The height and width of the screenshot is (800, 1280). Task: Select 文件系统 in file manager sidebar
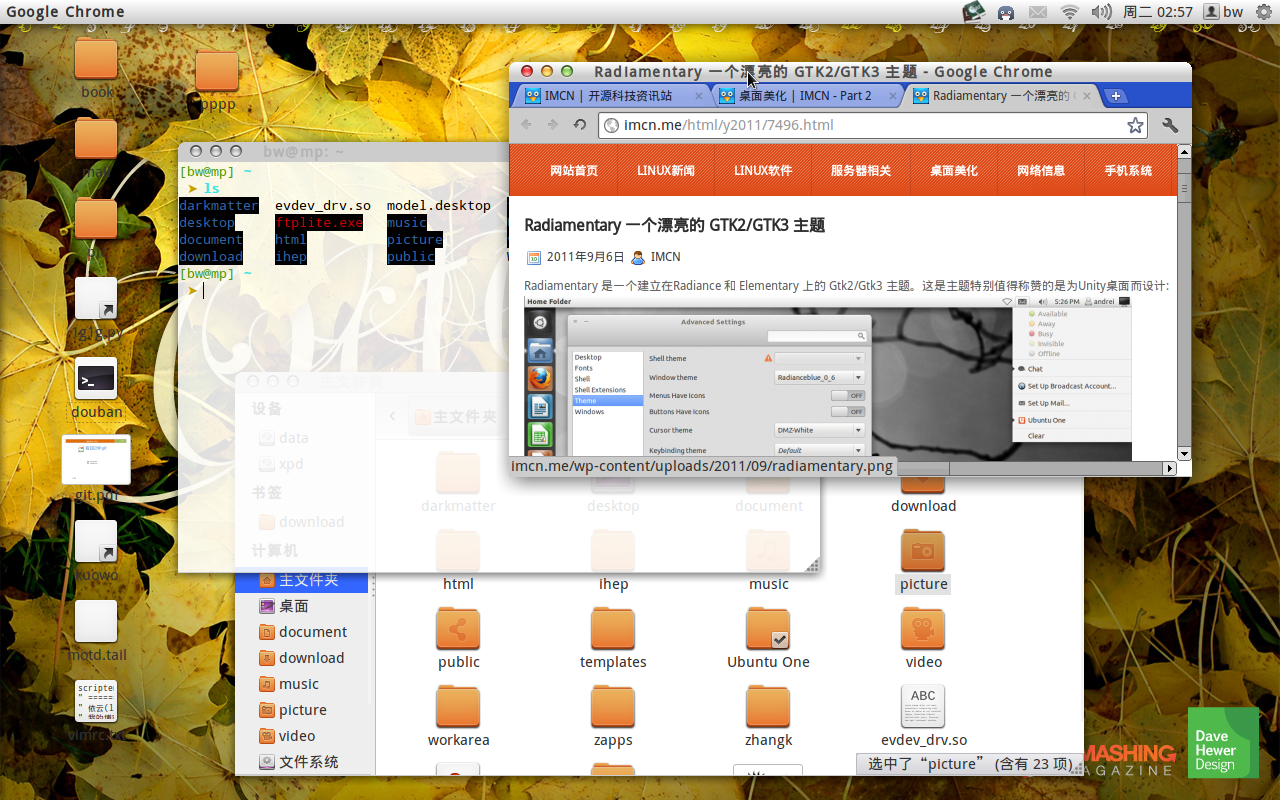(x=301, y=762)
